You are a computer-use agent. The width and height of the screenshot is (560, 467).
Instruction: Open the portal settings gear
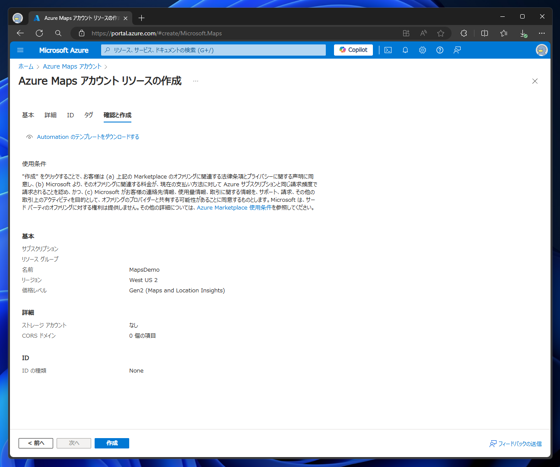pyautogui.click(x=422, y=50)
